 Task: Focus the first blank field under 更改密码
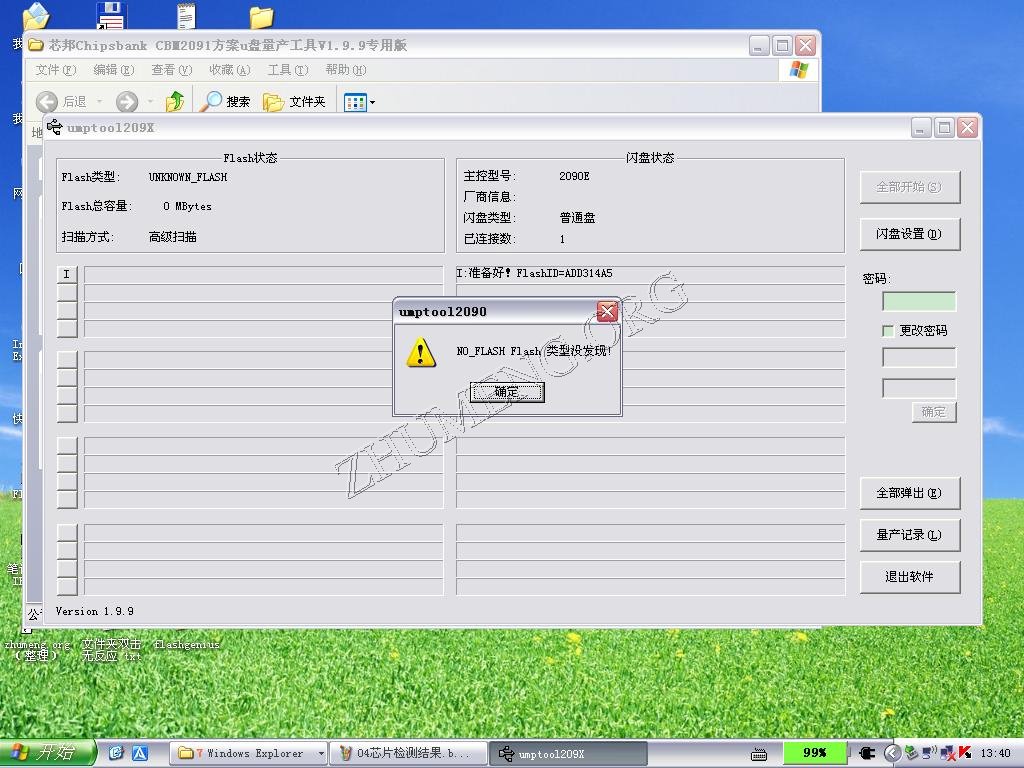pyautogui.click(x=919, y=357)
